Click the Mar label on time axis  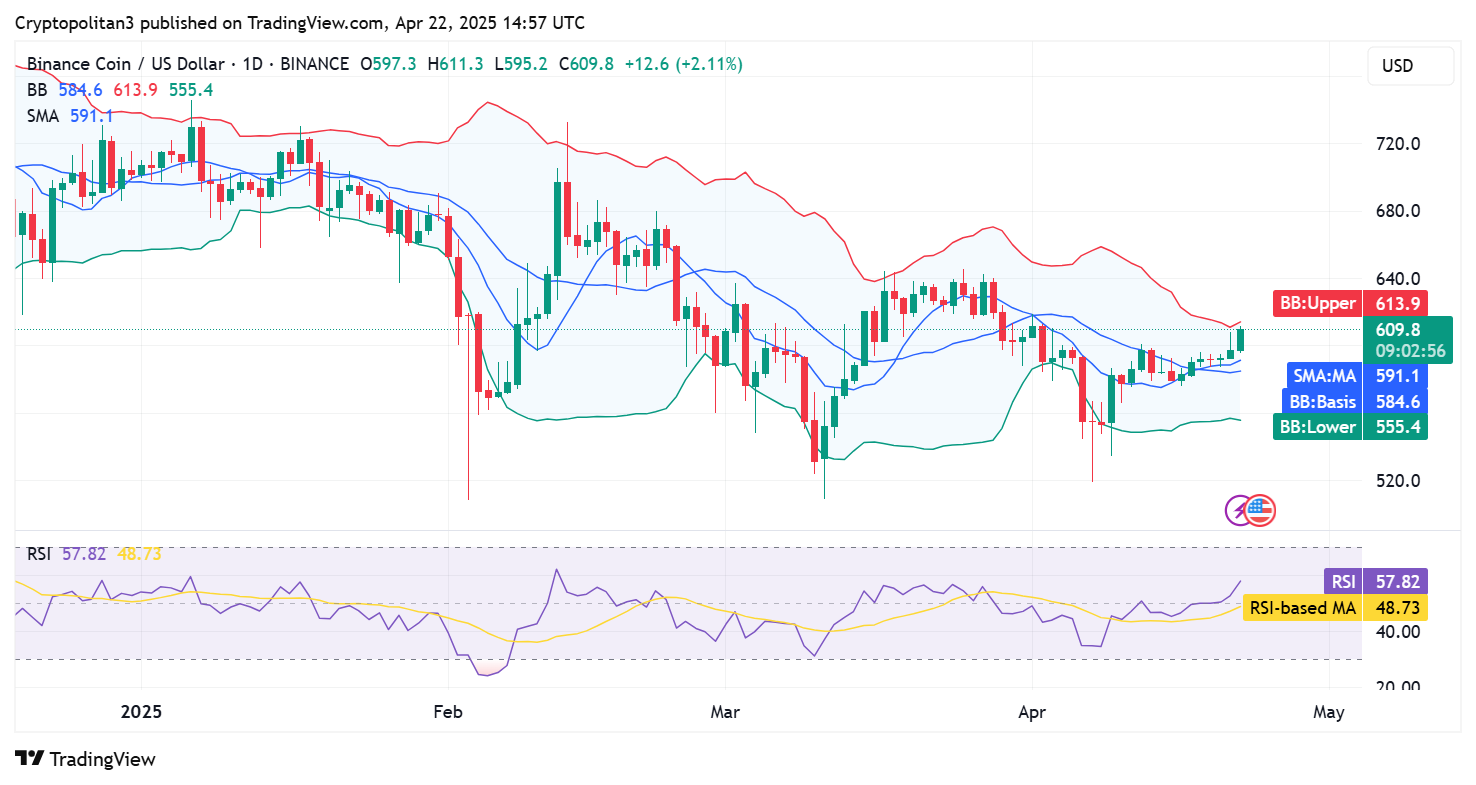[x=725, y=713]
